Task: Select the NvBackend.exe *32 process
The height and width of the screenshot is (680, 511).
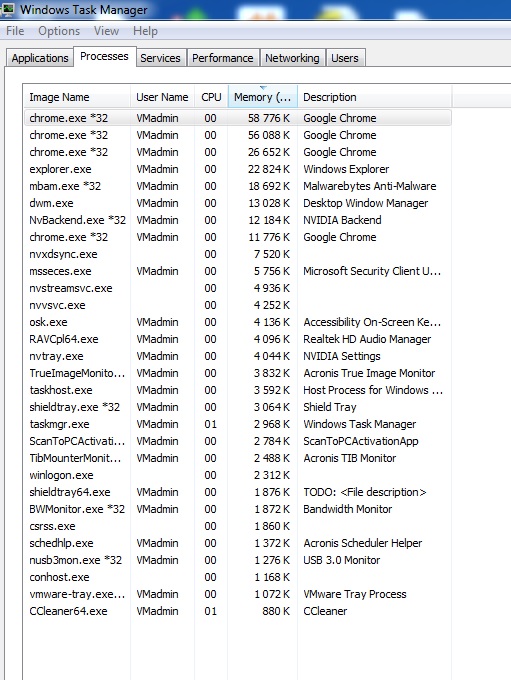Action: click(238, 220)
